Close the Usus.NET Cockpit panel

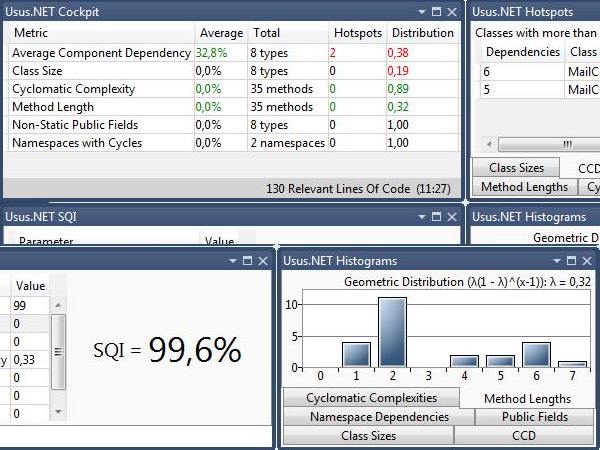451,12
